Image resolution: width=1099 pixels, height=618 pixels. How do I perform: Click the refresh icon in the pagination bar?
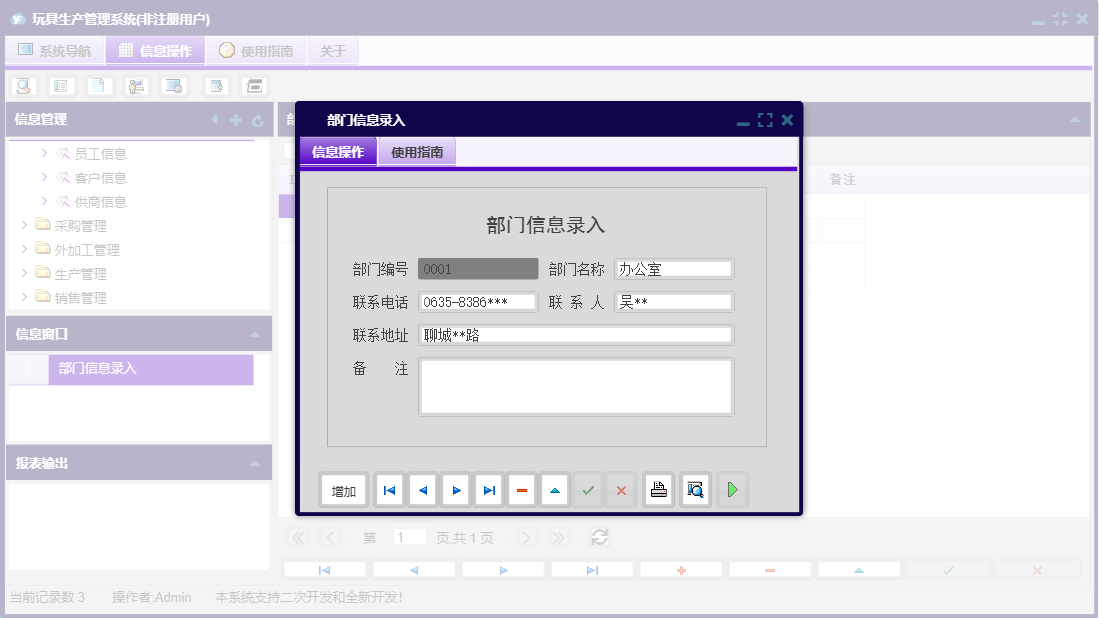599,537
